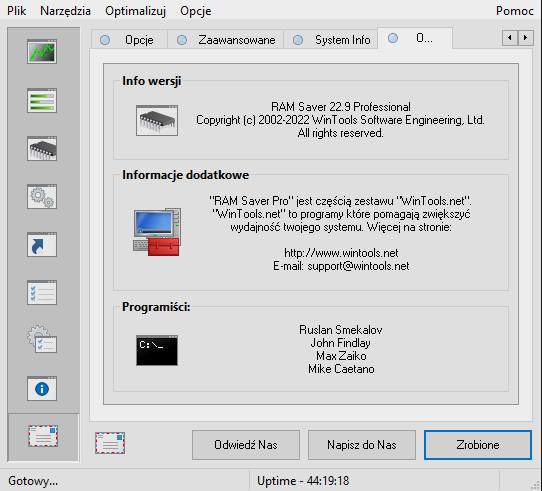Open the checklist sidebar icon

click(x=42, y=293)
